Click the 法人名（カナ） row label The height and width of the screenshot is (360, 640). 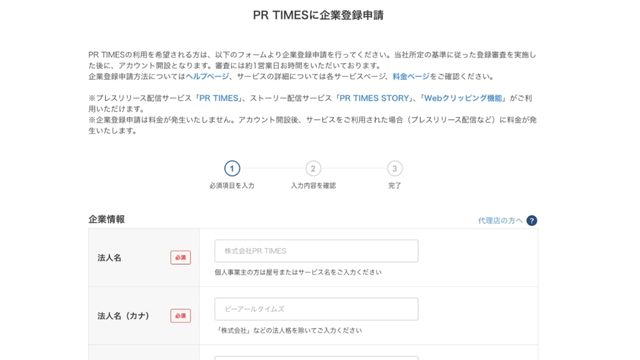point(123,316)
